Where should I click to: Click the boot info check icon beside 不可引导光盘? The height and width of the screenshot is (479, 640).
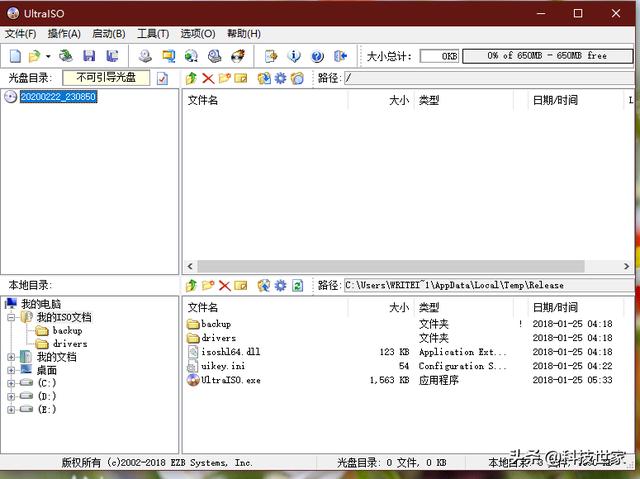tap(162, 78)
